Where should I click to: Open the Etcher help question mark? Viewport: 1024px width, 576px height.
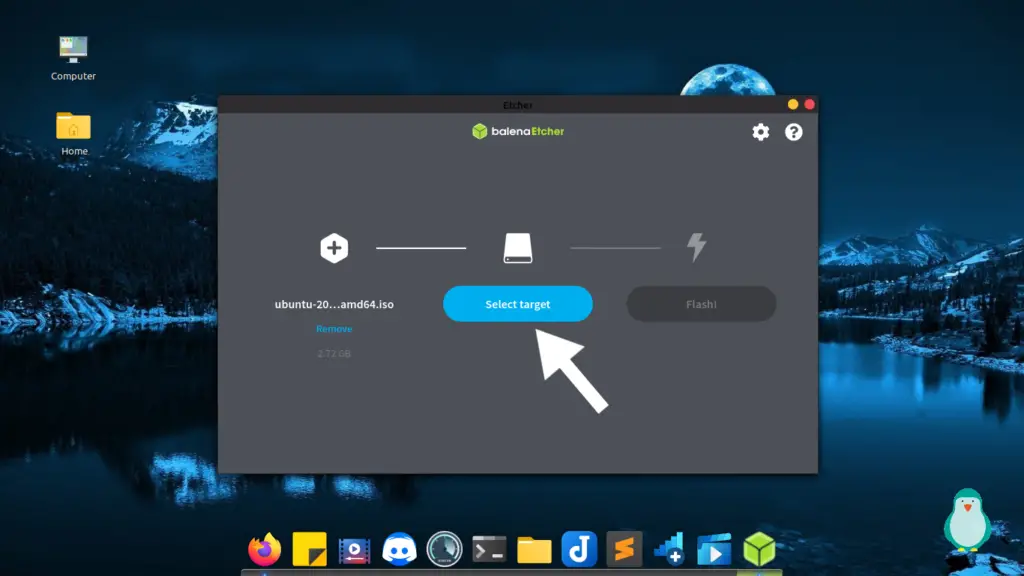pyautogui.click(x=793, y=132)
